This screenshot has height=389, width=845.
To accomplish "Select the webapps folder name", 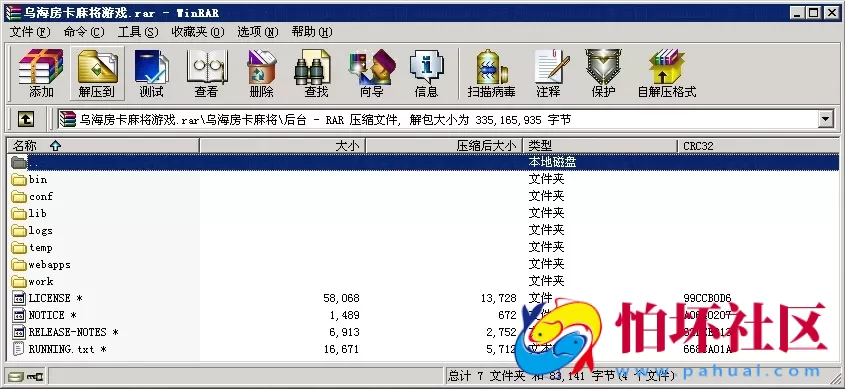I will pos(50,265).
